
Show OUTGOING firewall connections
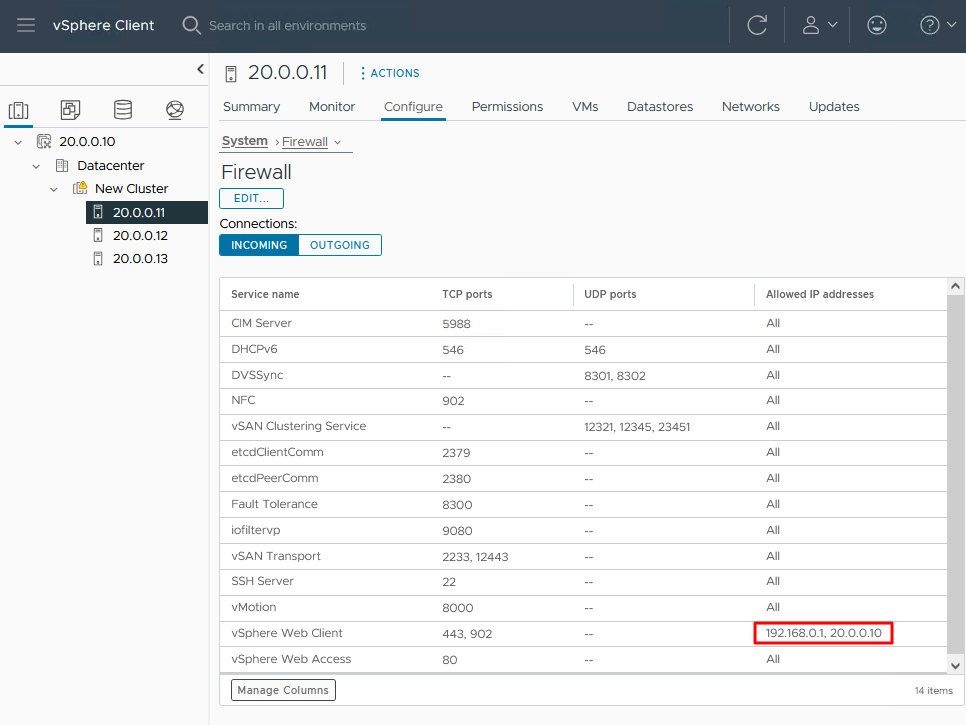pos(340,245)
